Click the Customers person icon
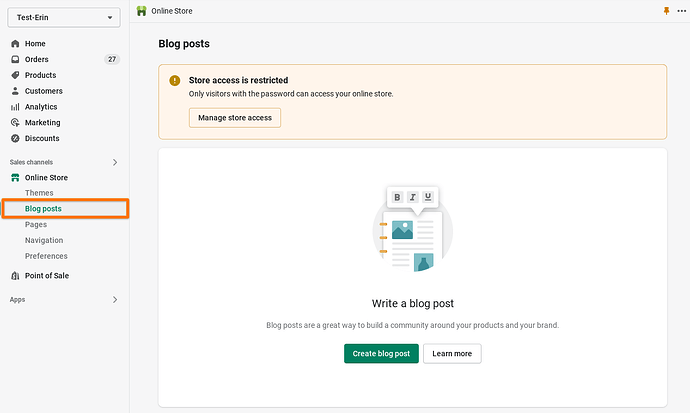The width and height of the screenshot is (690, 413). (15, 91)
